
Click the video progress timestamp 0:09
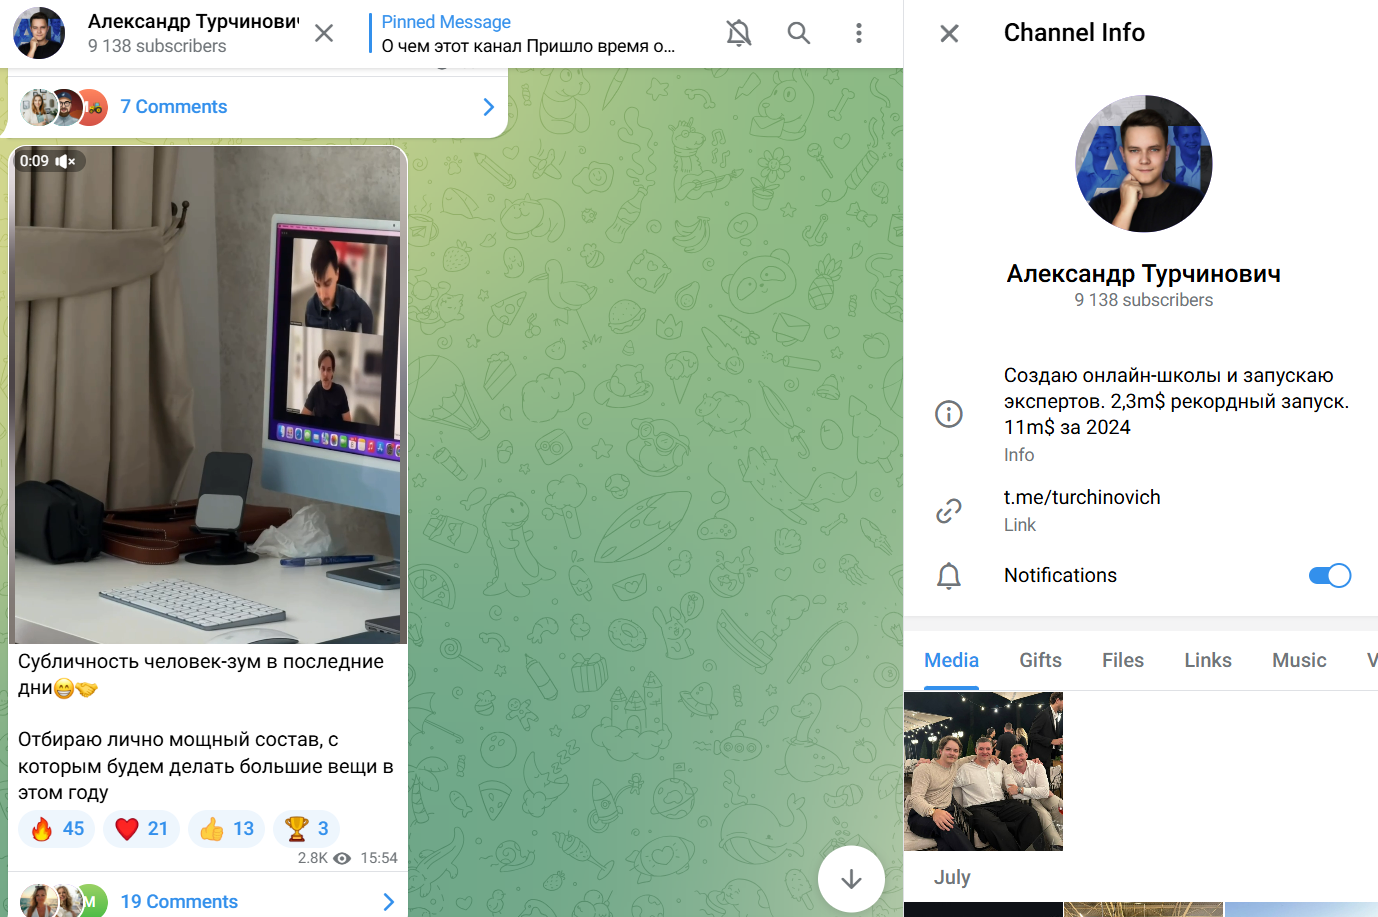(x=35, y=159)
